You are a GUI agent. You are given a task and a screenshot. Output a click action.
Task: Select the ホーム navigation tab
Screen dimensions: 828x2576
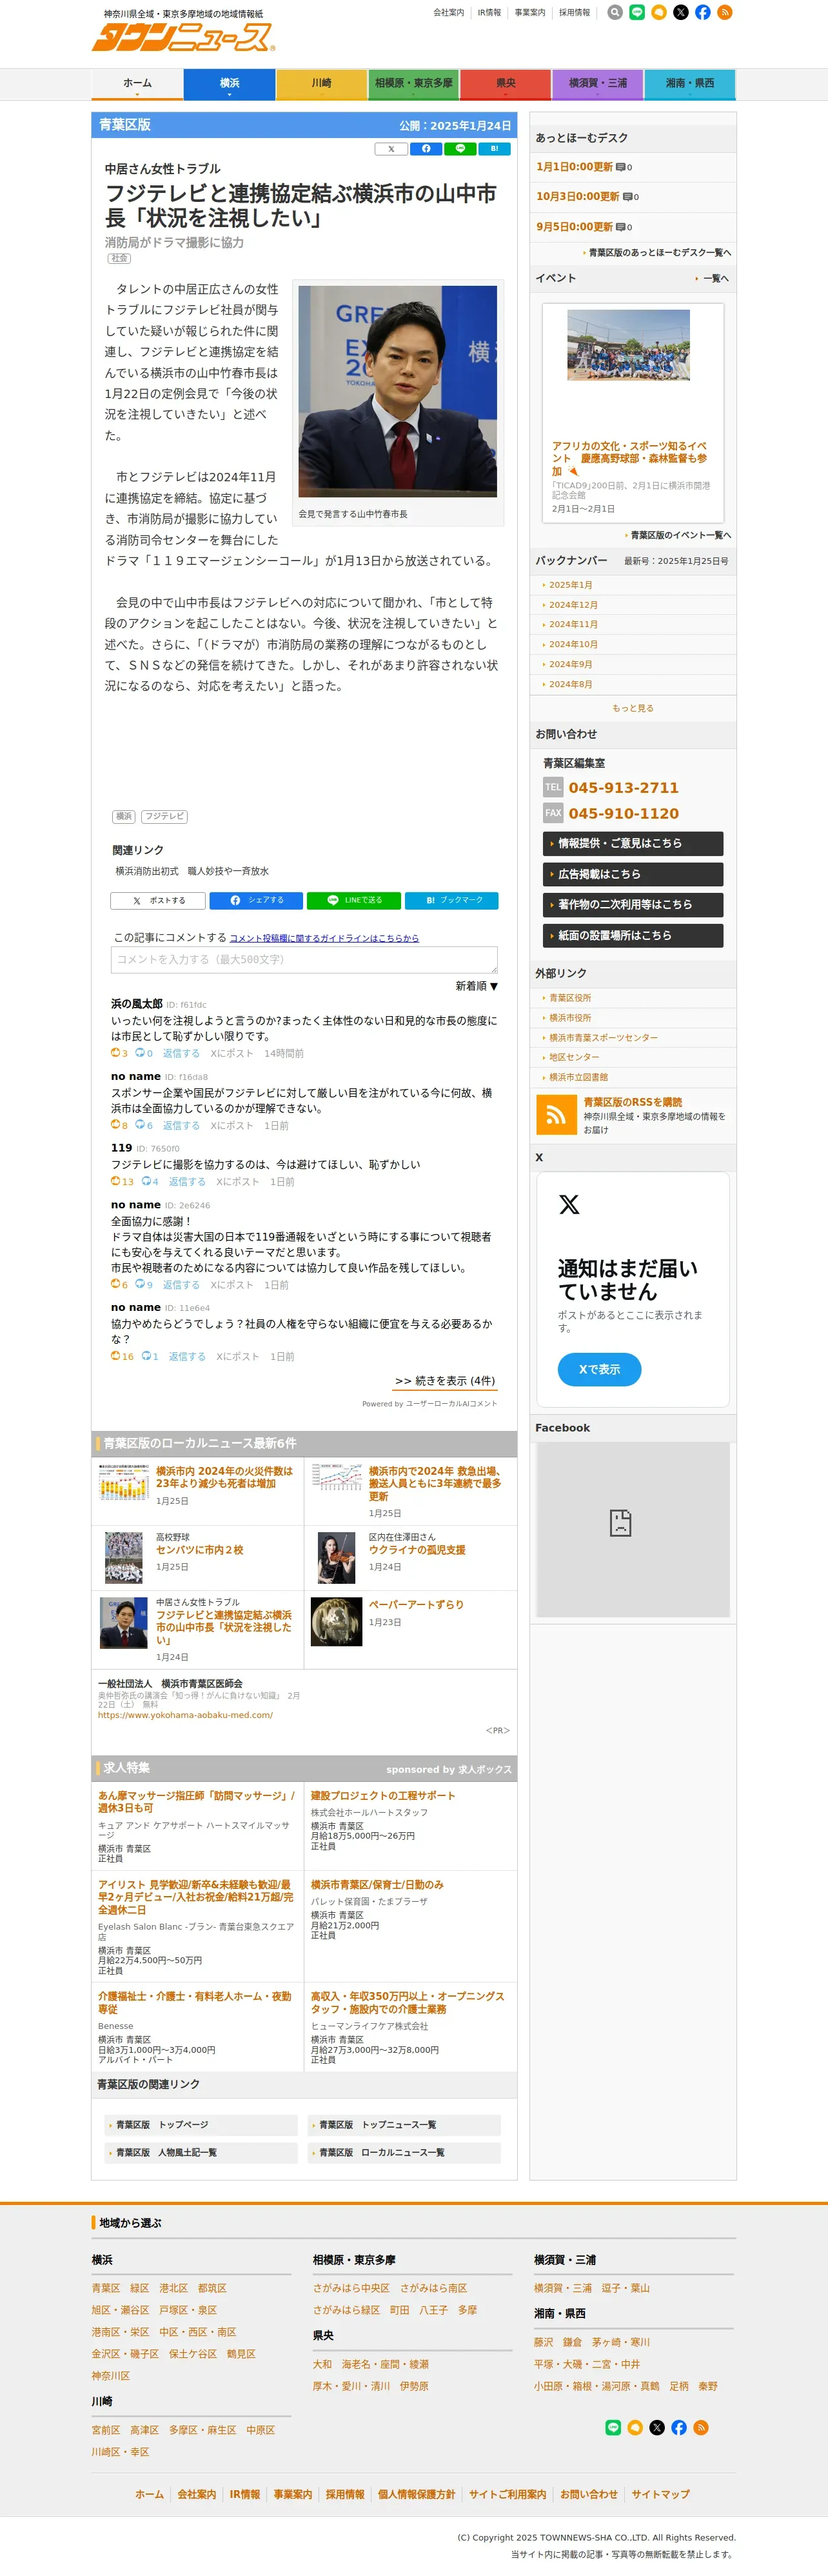[137, 84]
